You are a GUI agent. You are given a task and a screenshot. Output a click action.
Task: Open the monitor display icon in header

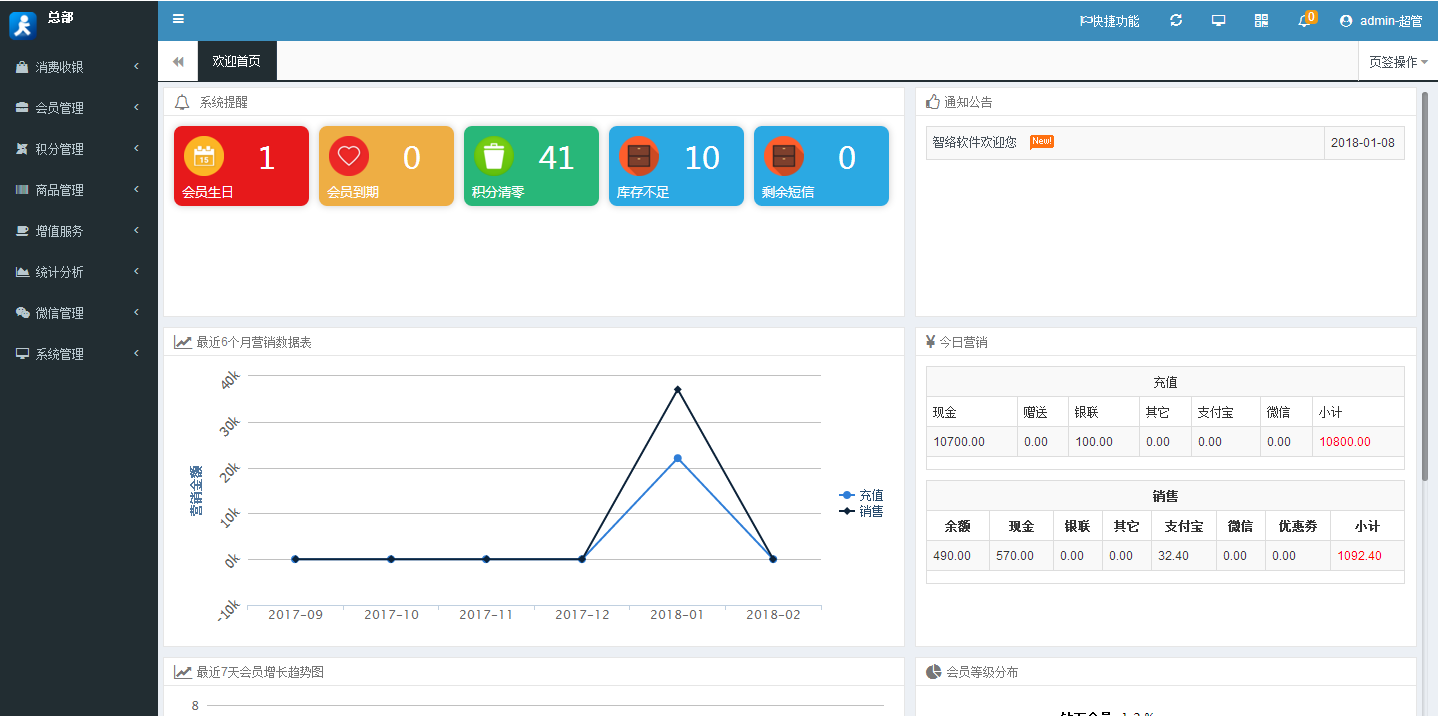(x=1218, y=20)
